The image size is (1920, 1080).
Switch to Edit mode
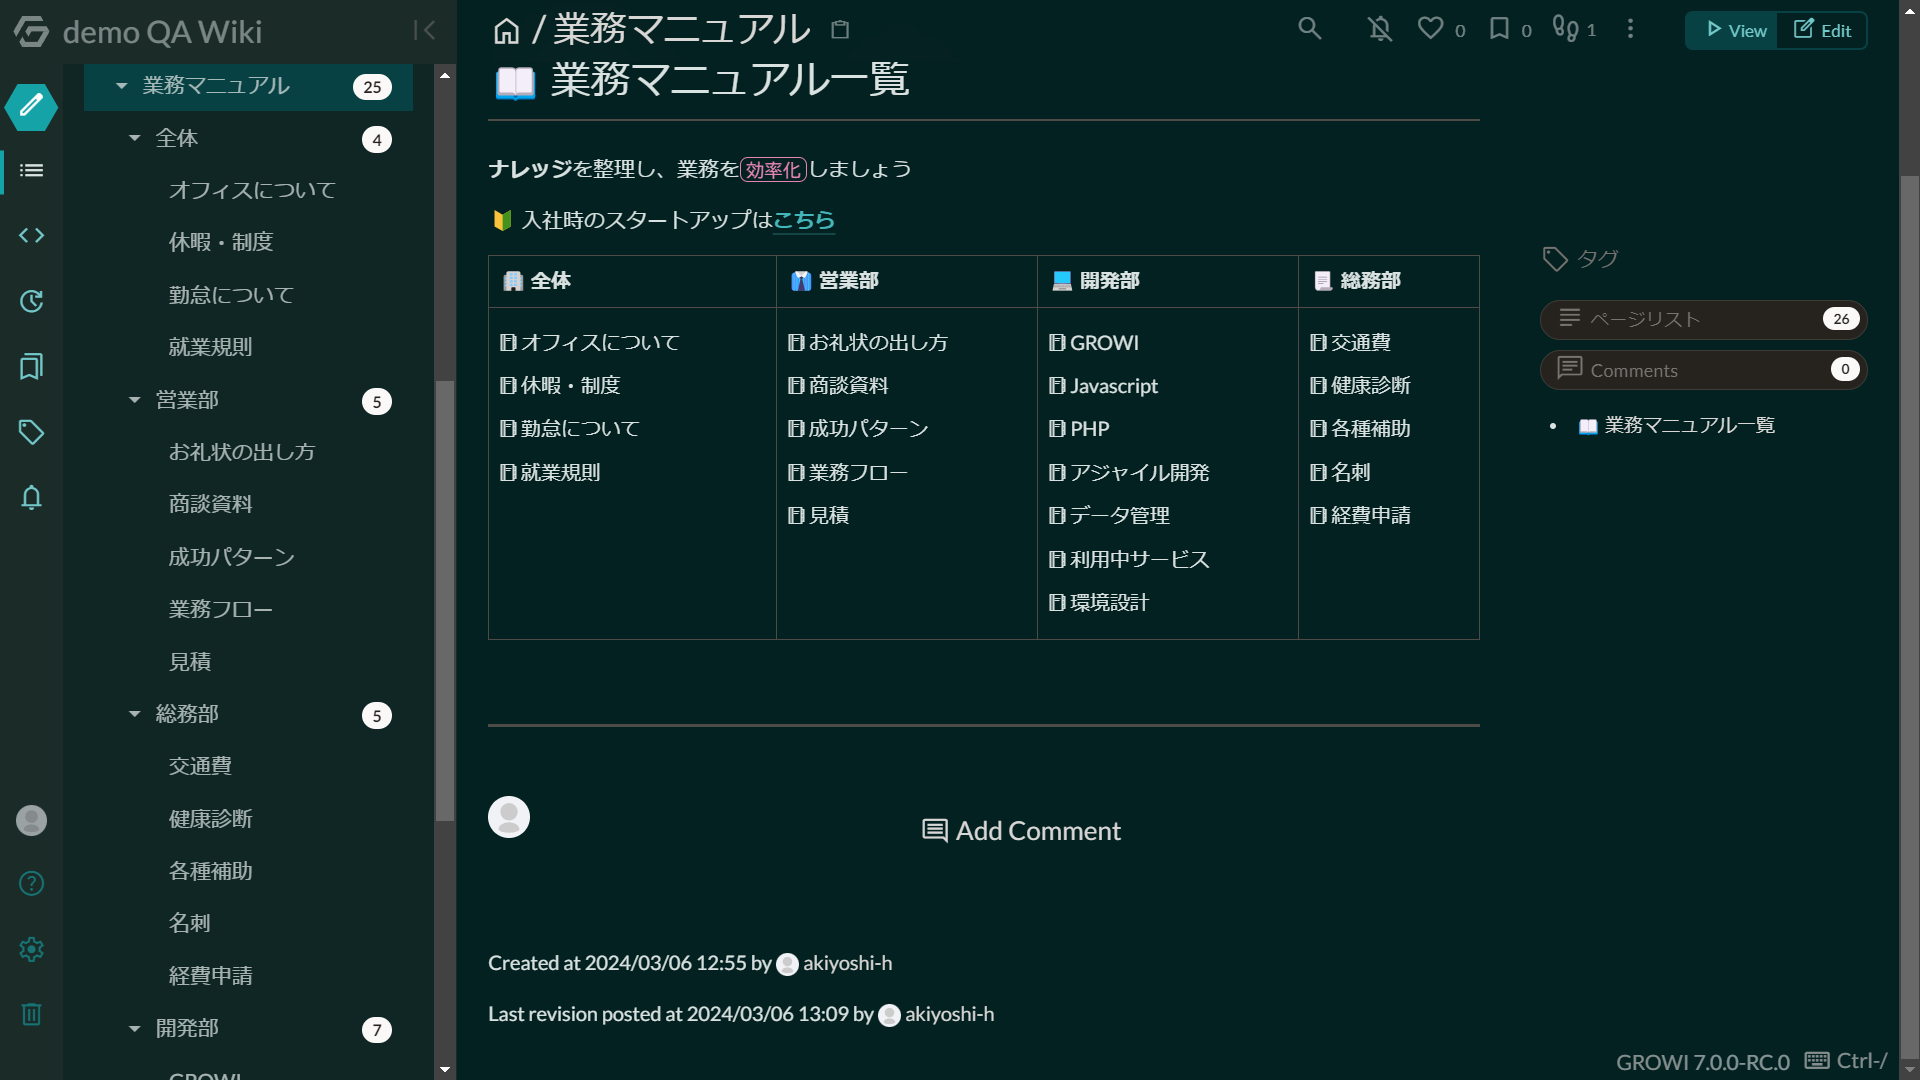pos(1822,30)
